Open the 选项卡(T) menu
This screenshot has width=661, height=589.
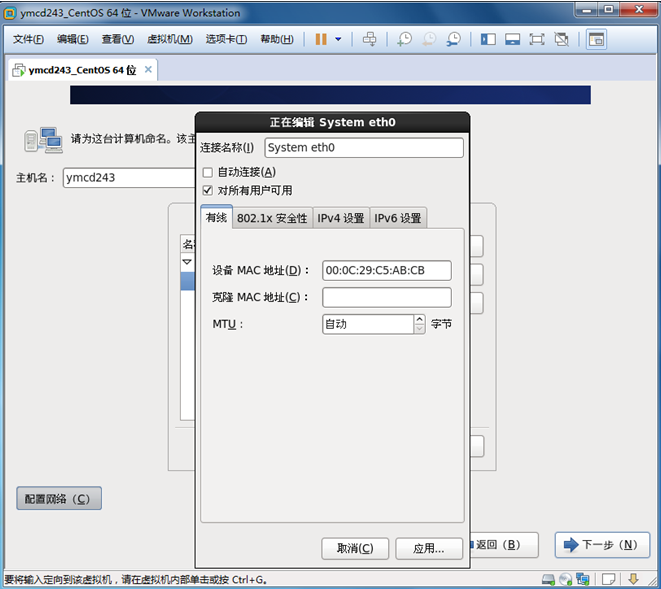tap(226, 39)
